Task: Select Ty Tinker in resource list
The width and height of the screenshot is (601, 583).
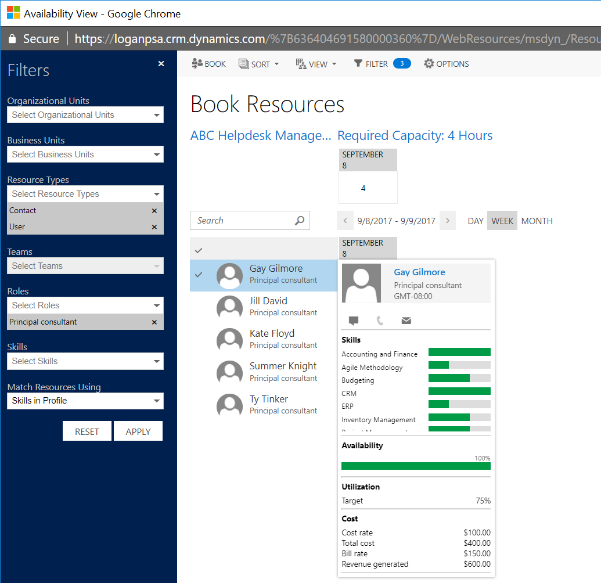Action: [x=263, y=405]
